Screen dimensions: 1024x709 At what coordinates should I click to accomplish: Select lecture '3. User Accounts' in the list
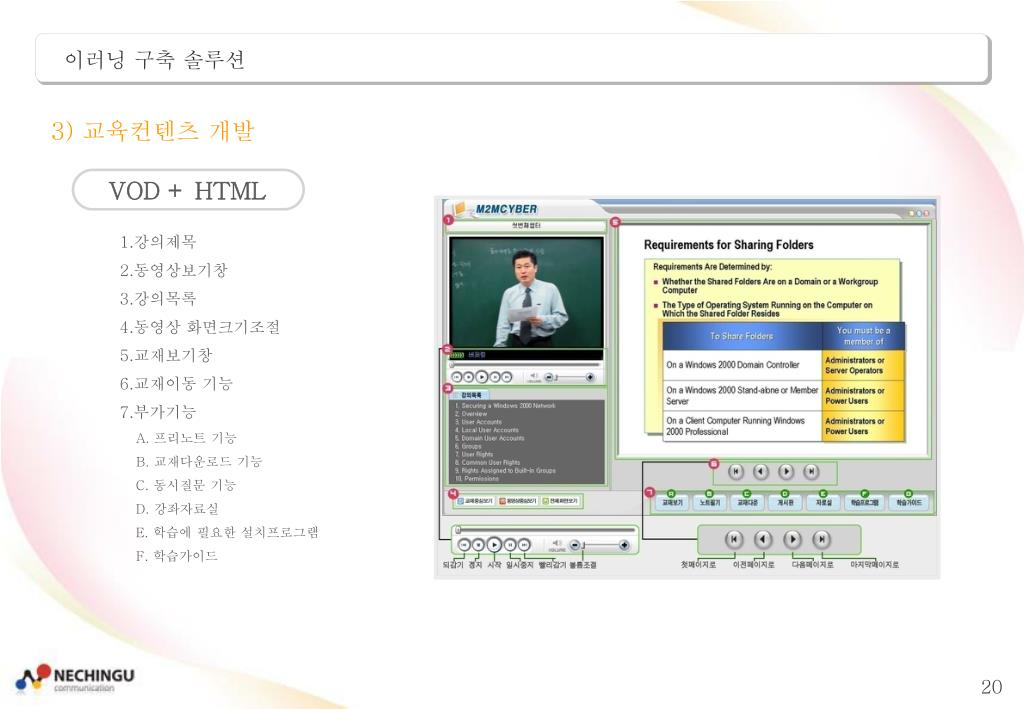[x=478, y=422]
